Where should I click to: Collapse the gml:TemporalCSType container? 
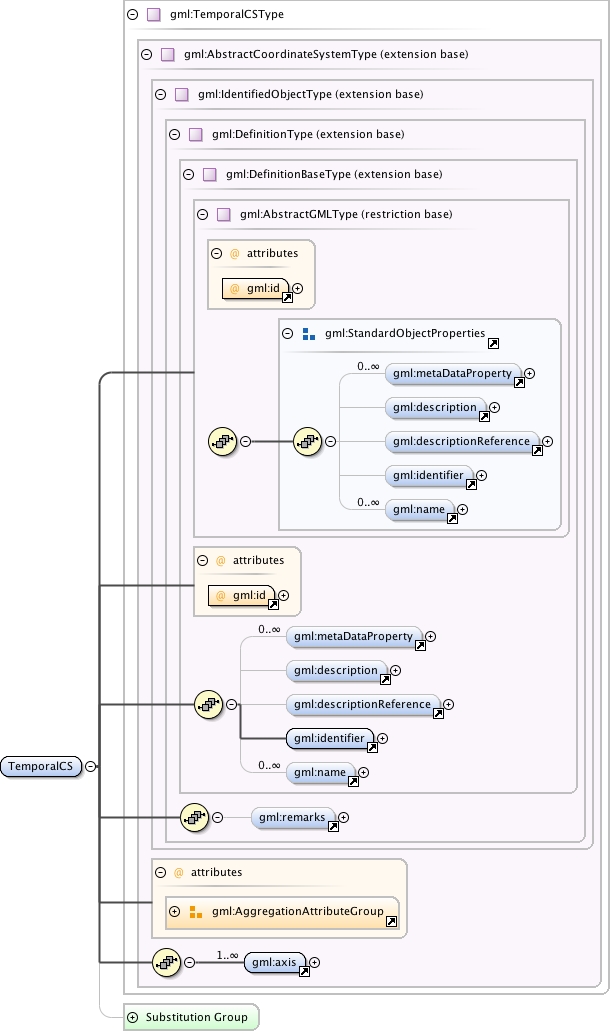(x=132, y=15)
